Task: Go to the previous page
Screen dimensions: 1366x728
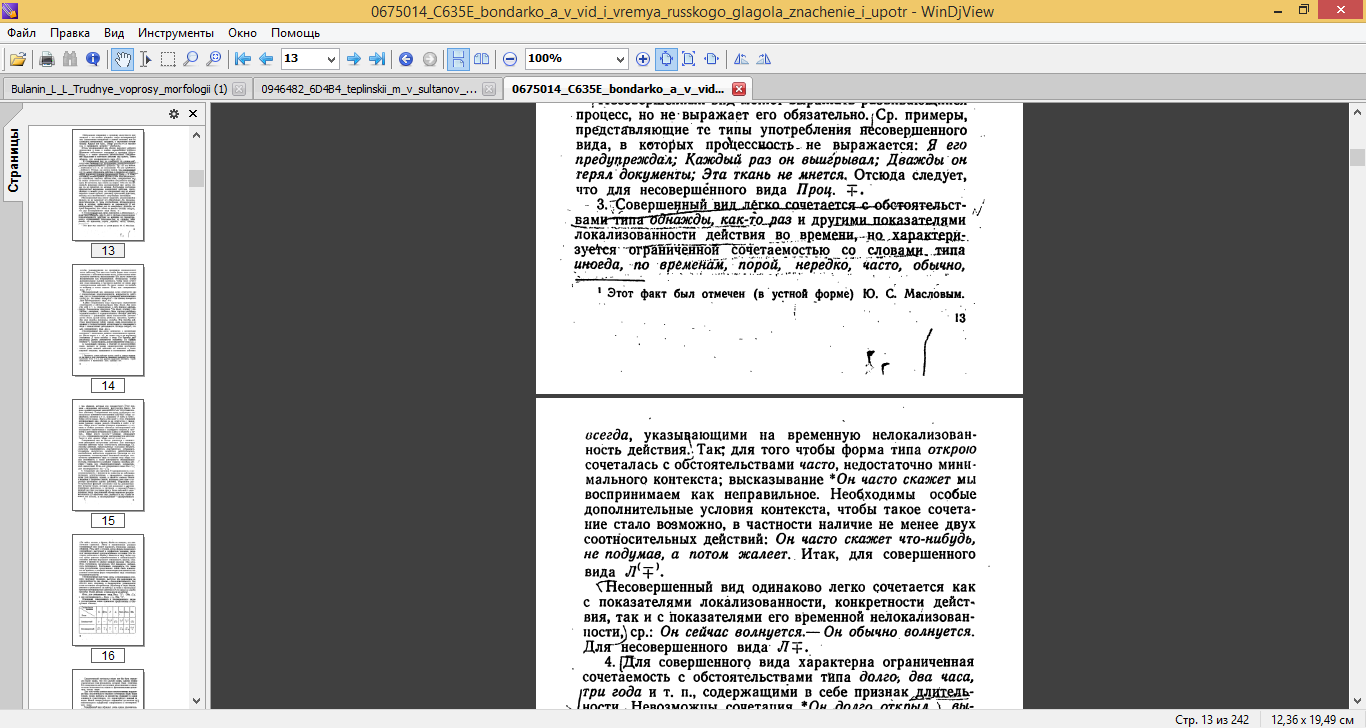Action: tap(266, 58)
